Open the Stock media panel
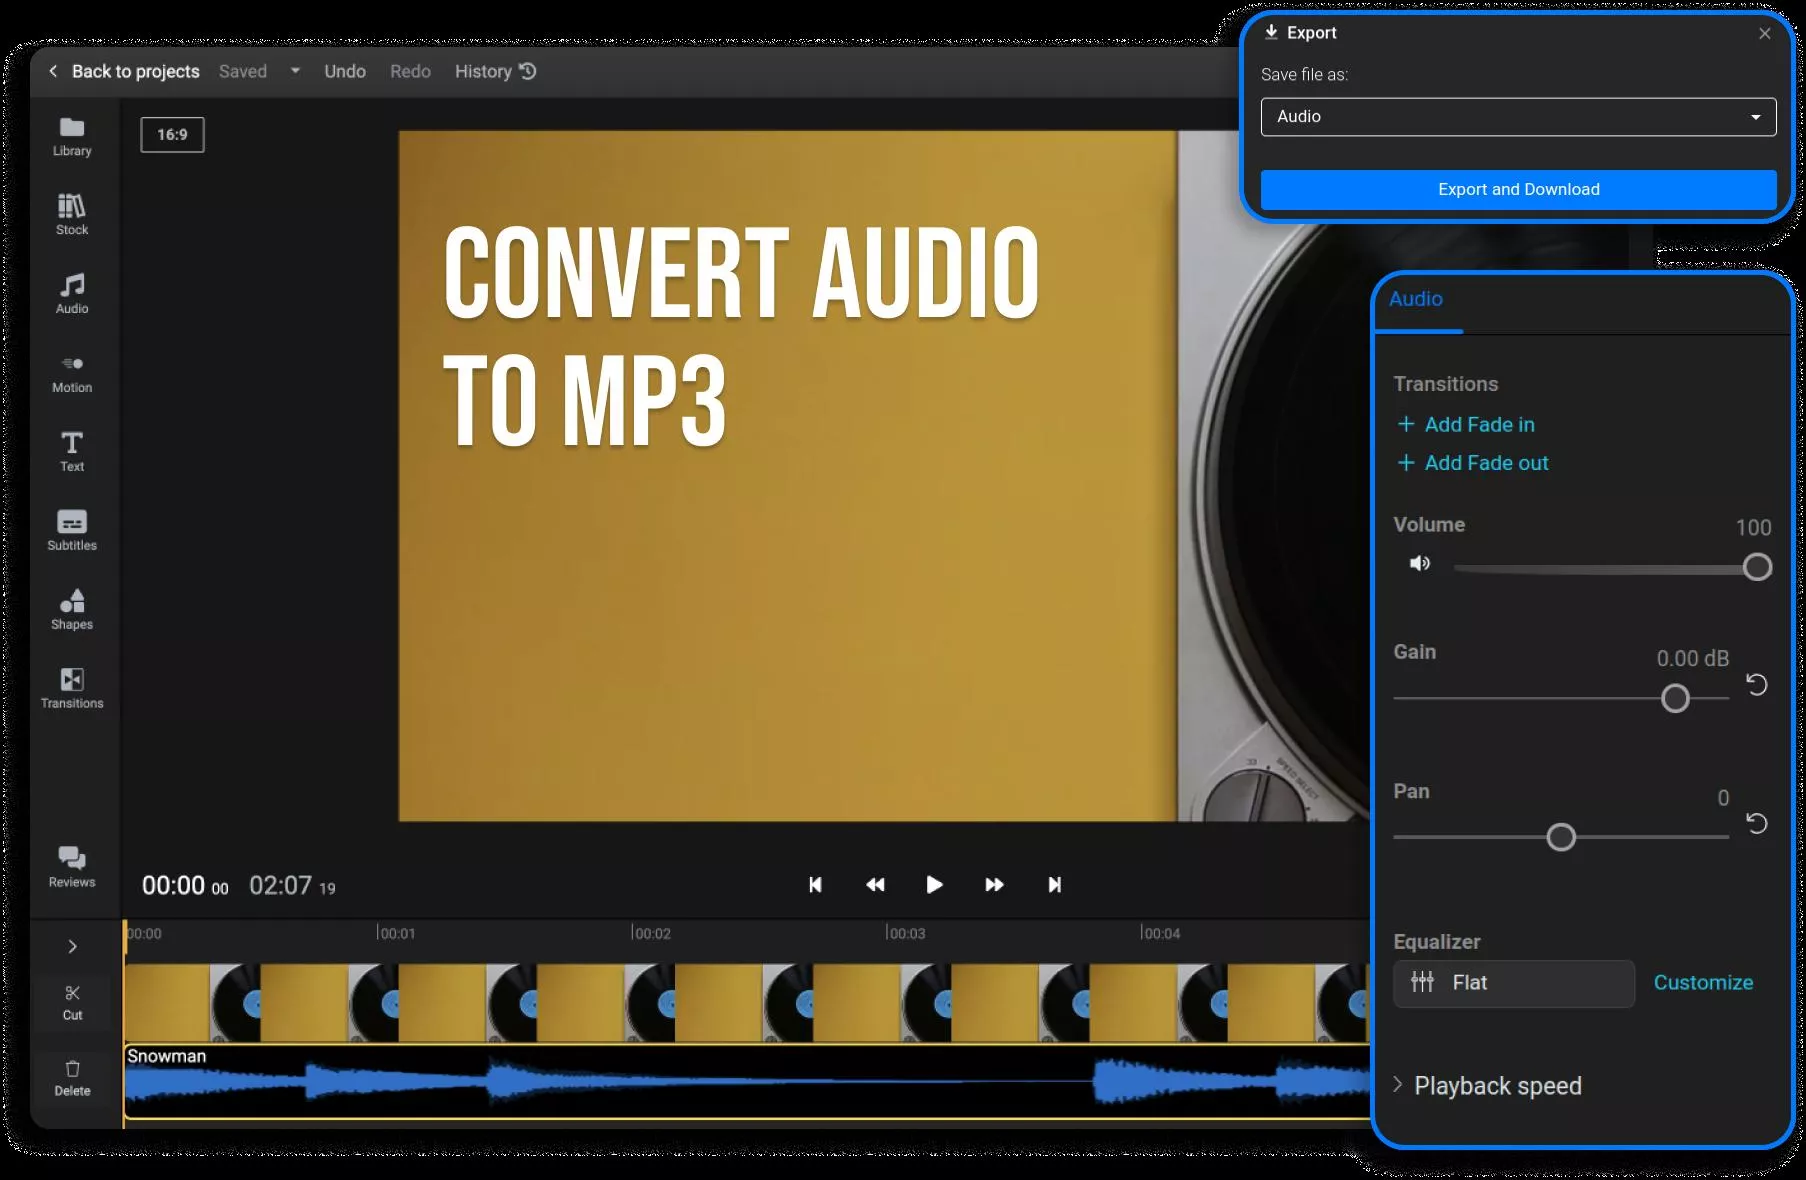The image size is (1806, 1180). pyautogui.click(x=71, y=214)
